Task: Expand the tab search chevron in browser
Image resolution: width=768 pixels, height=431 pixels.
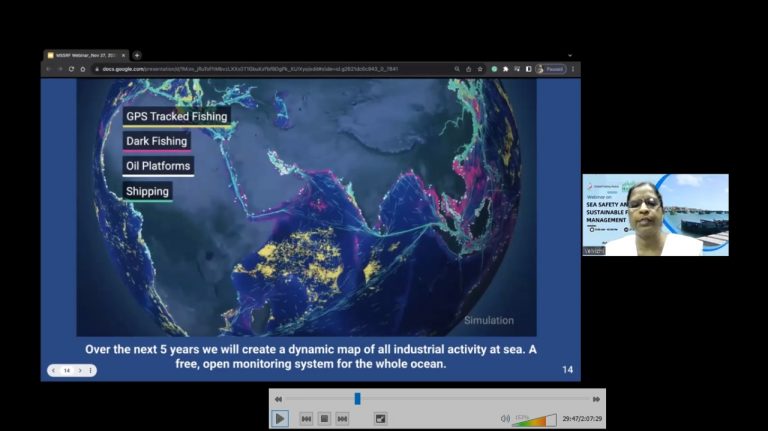Action: click(570, 55)
